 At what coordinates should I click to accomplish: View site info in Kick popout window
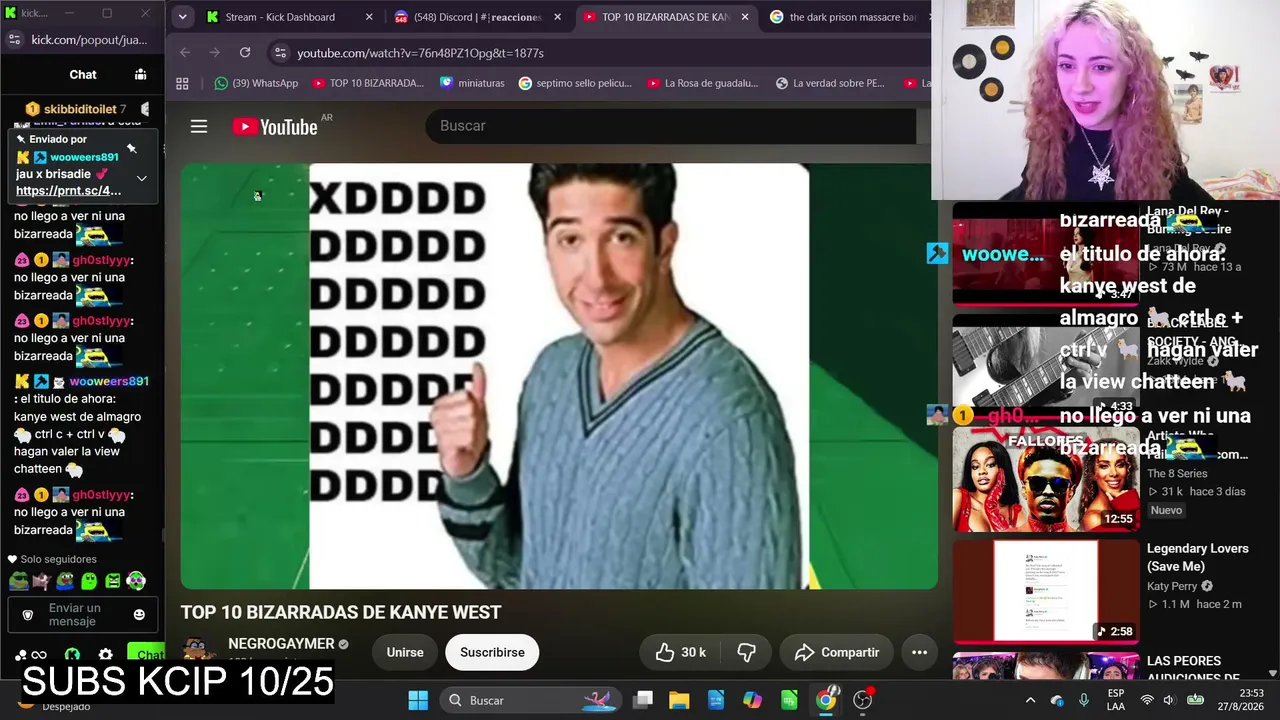pyautogui.click(x=14, y=39)
